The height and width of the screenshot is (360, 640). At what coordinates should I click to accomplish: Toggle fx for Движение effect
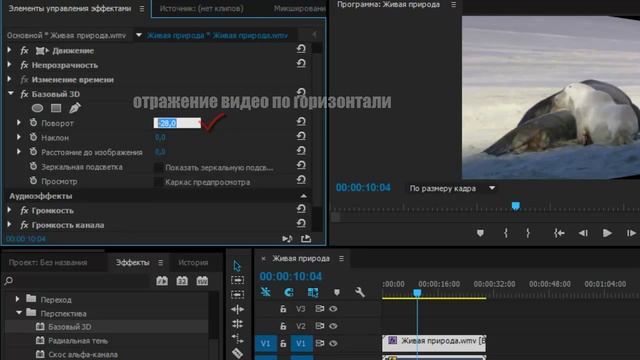click(24, 51)
